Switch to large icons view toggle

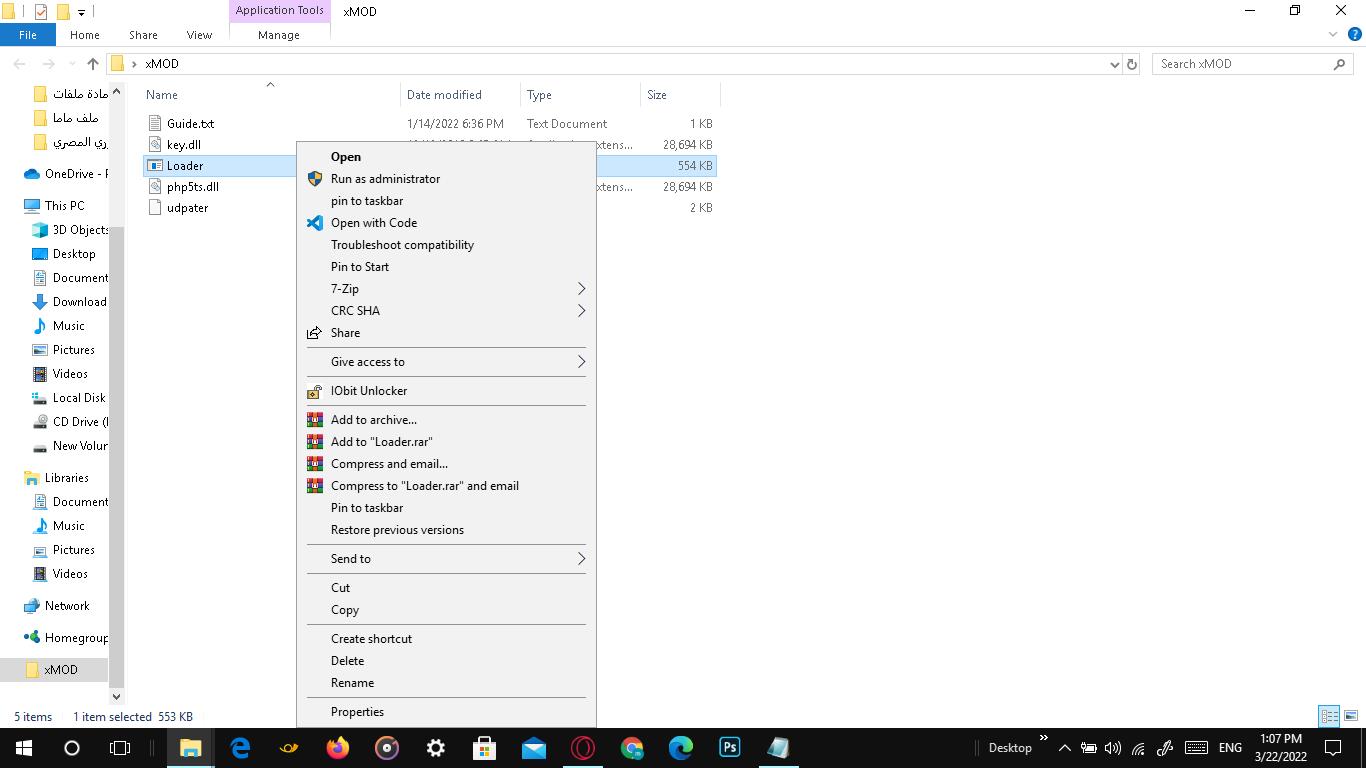(x=1350, y=716)
